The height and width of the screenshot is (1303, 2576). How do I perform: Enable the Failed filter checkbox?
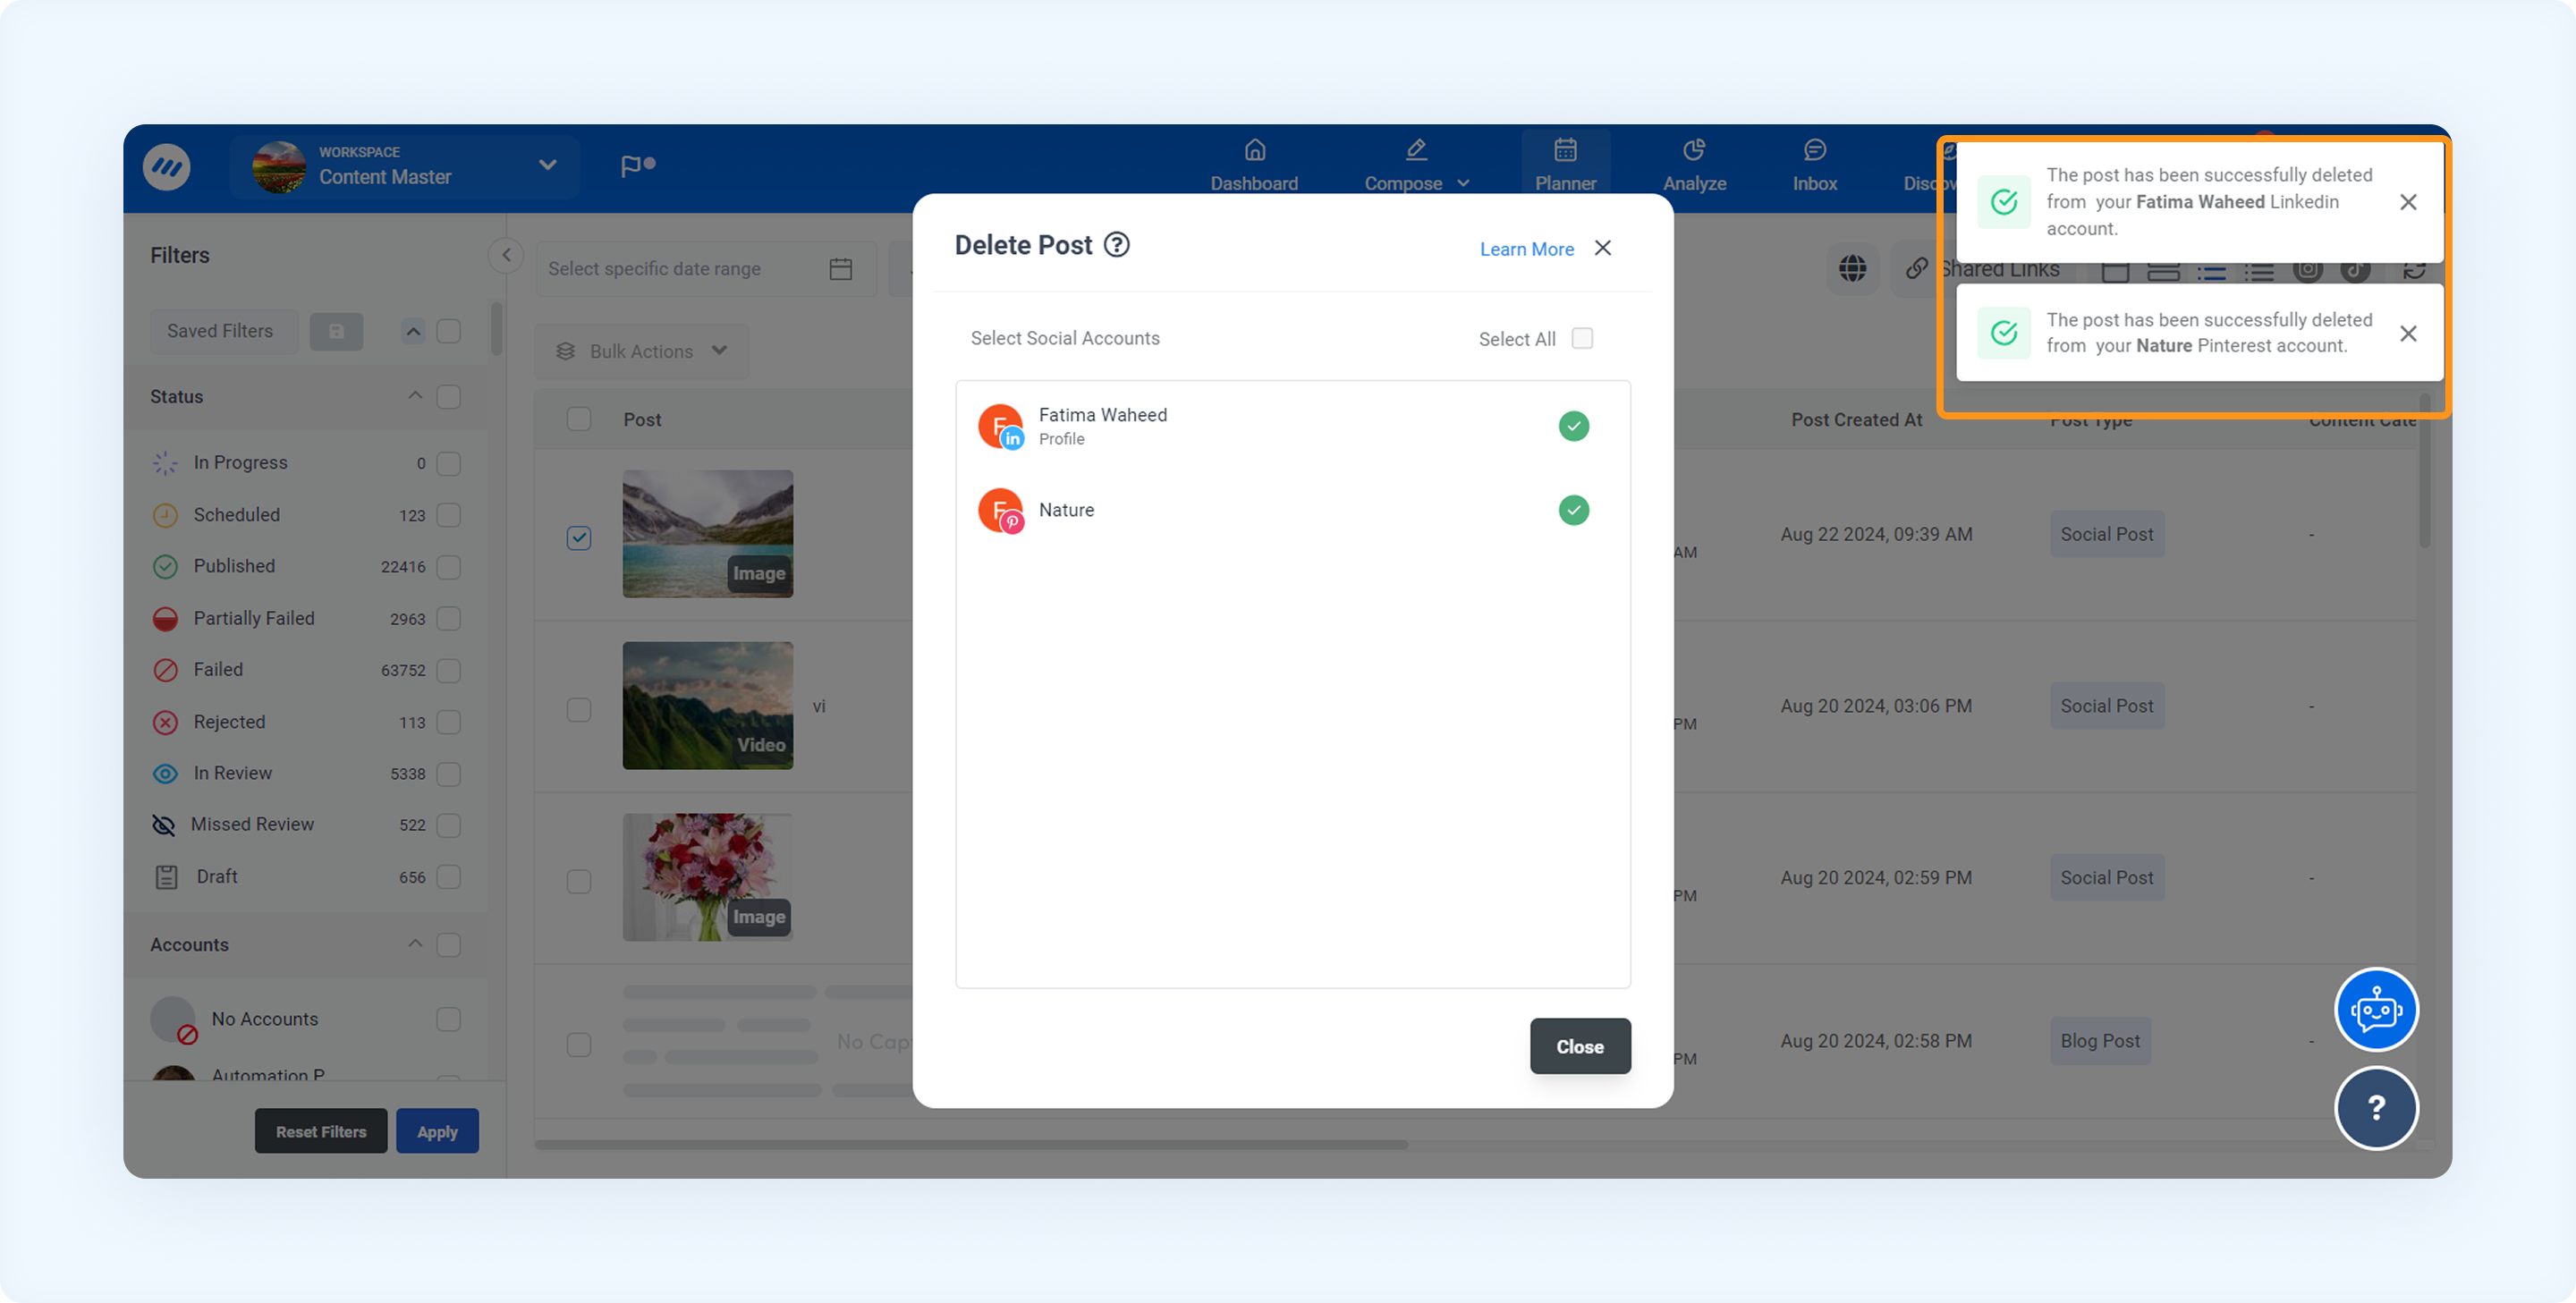[x=449, y=670]
